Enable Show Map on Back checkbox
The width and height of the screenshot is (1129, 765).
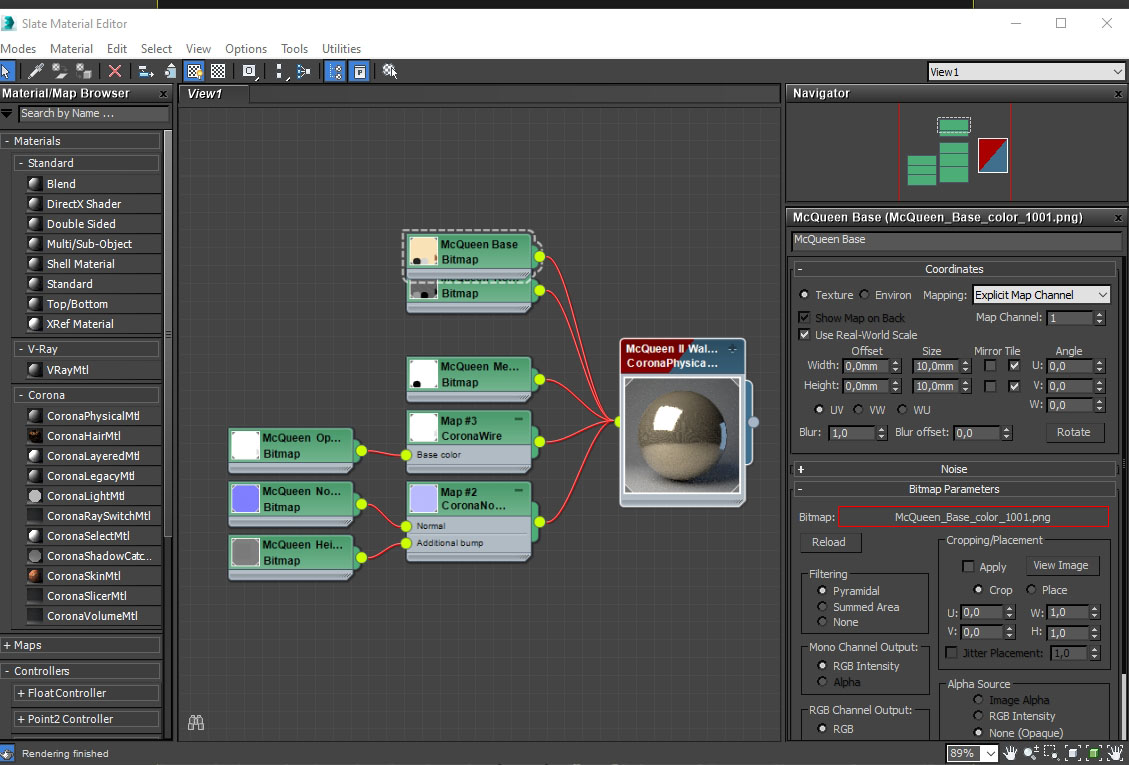click(805, 318)
